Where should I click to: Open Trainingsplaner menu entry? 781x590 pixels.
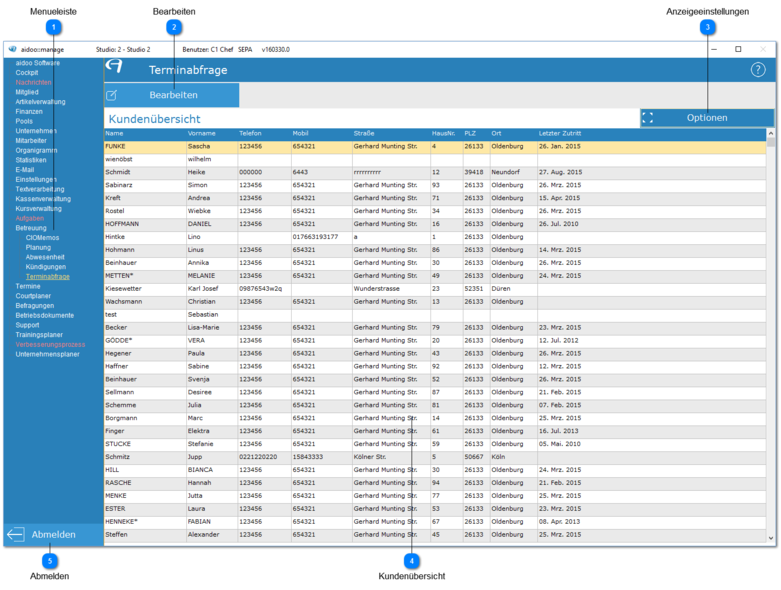click(39, 335)
